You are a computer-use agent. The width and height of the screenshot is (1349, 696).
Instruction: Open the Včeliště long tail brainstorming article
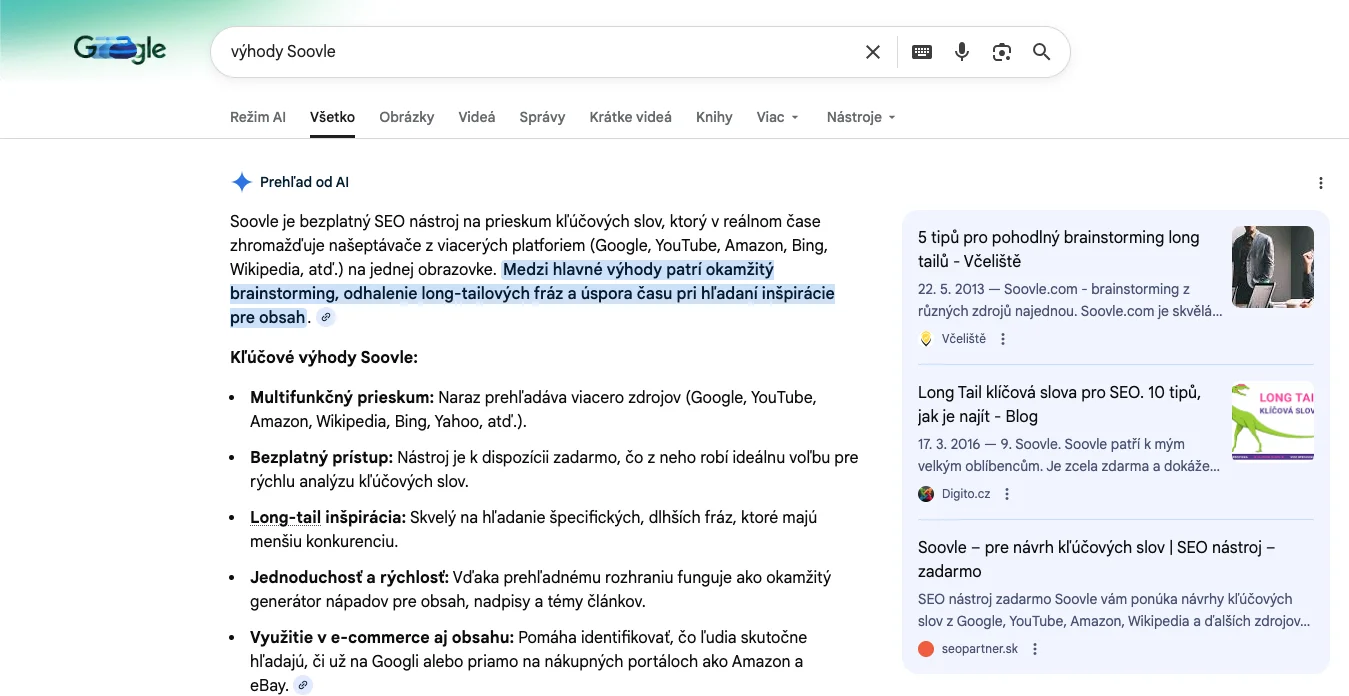point(1058,249)
